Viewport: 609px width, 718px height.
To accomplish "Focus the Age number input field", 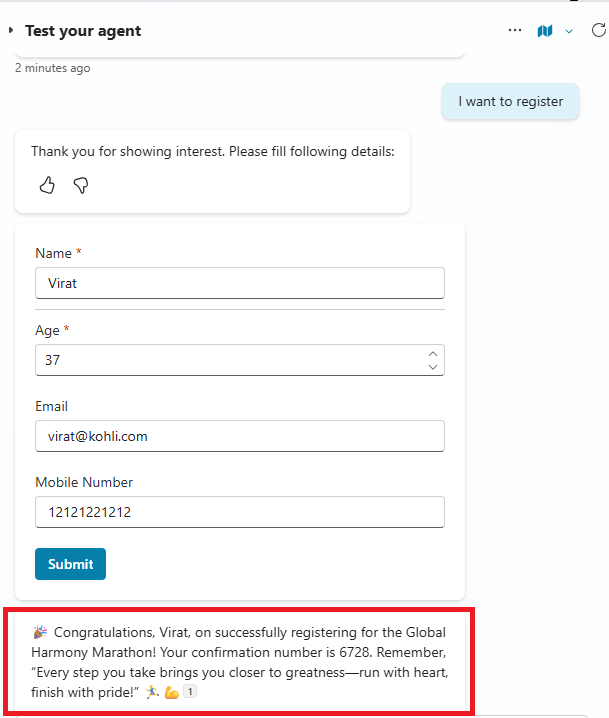I will 225,360.
